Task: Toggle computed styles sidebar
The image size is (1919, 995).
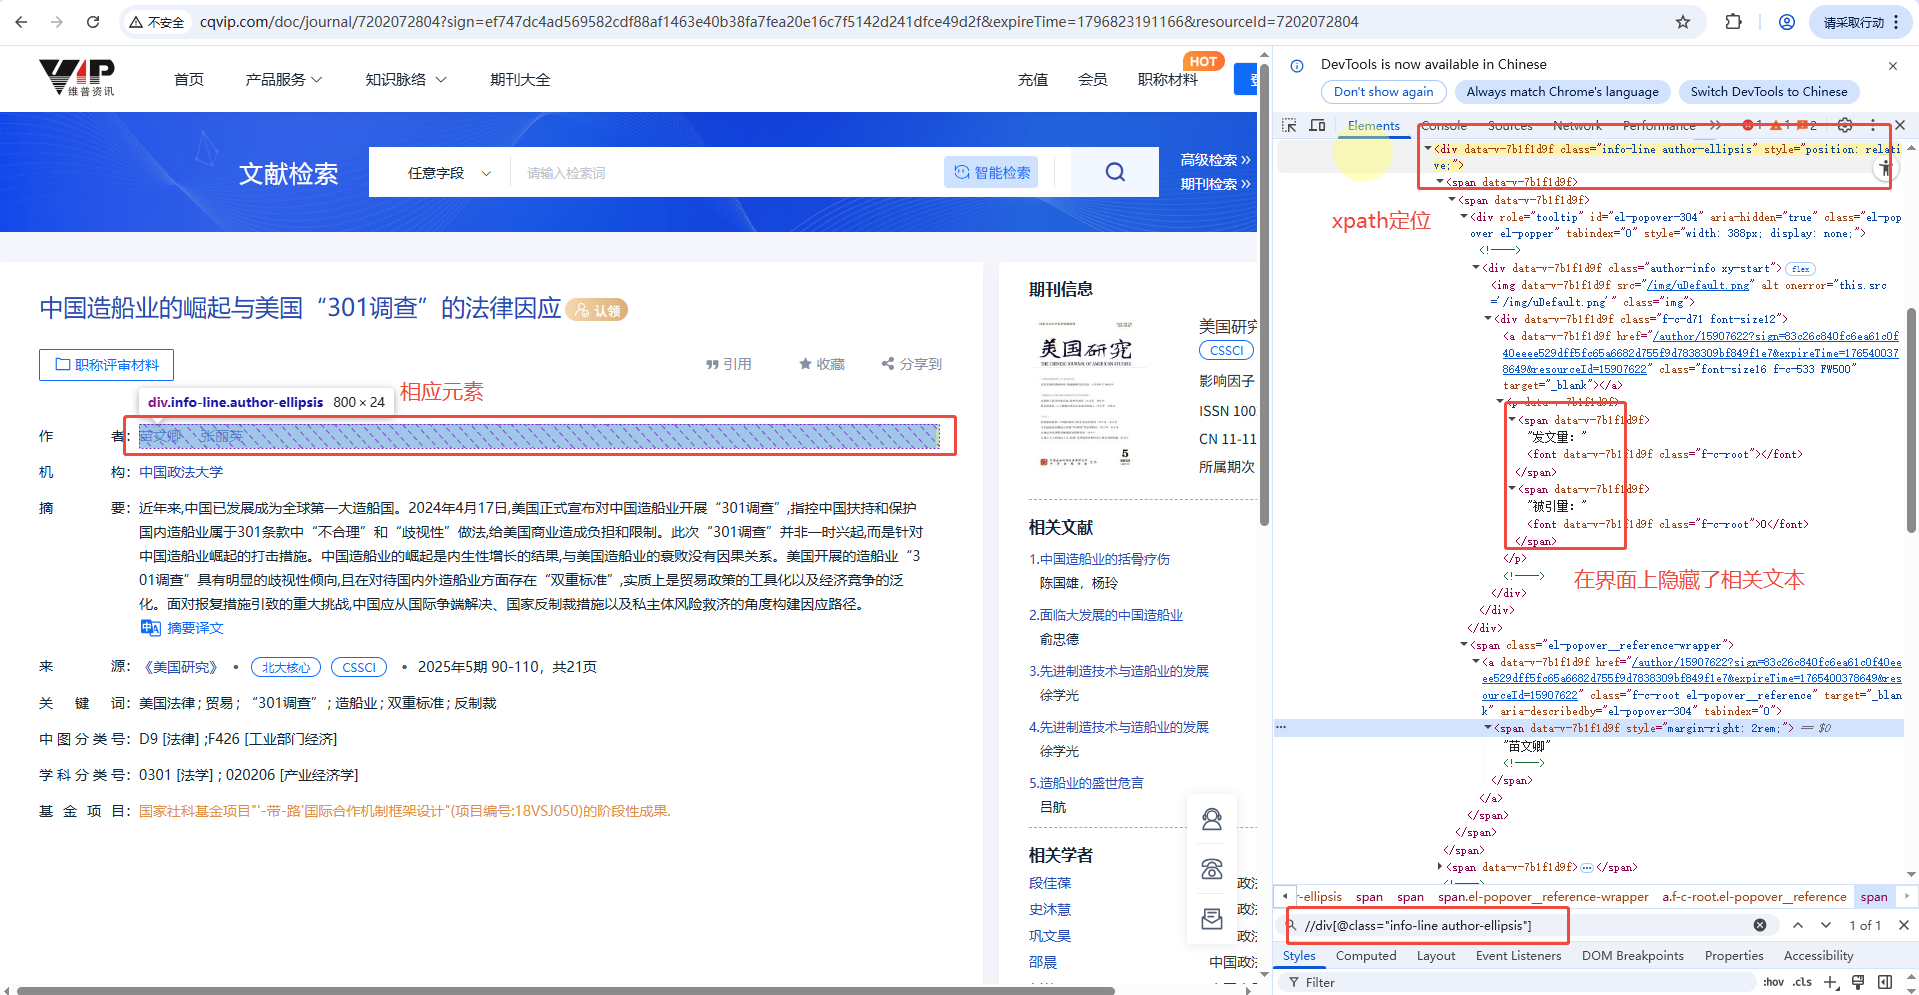Action: click(1885, 982)
